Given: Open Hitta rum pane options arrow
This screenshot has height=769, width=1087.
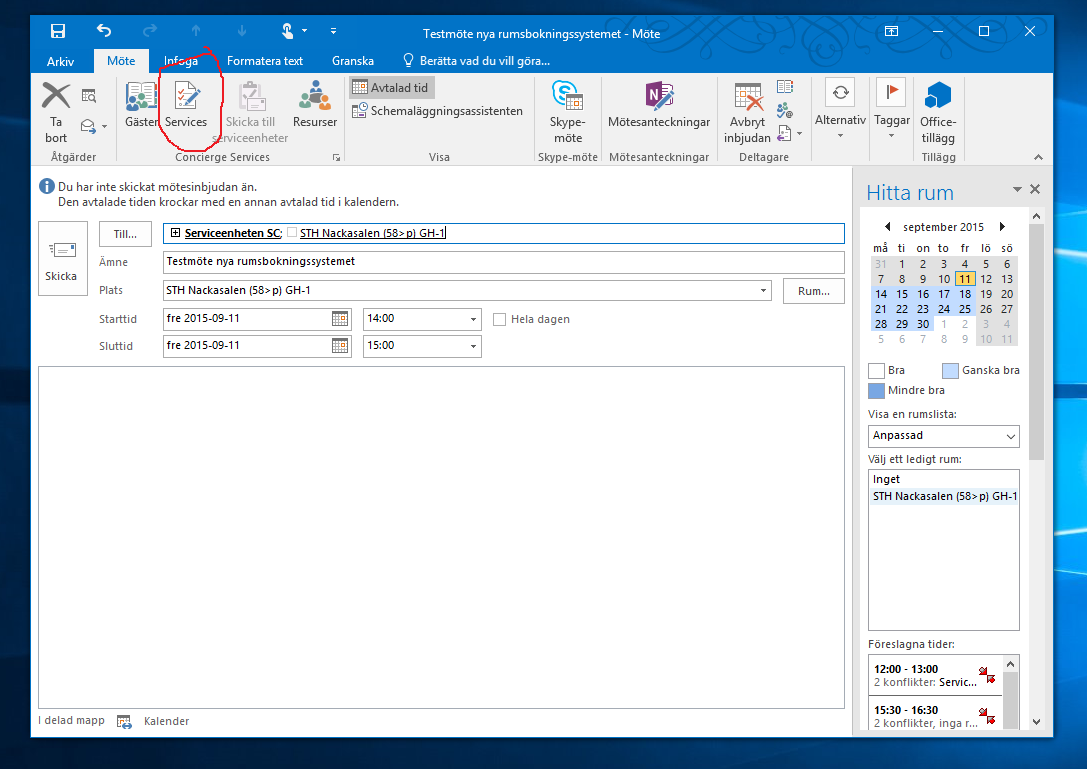Looking at the screenshot, I should tap(1017, 189).
